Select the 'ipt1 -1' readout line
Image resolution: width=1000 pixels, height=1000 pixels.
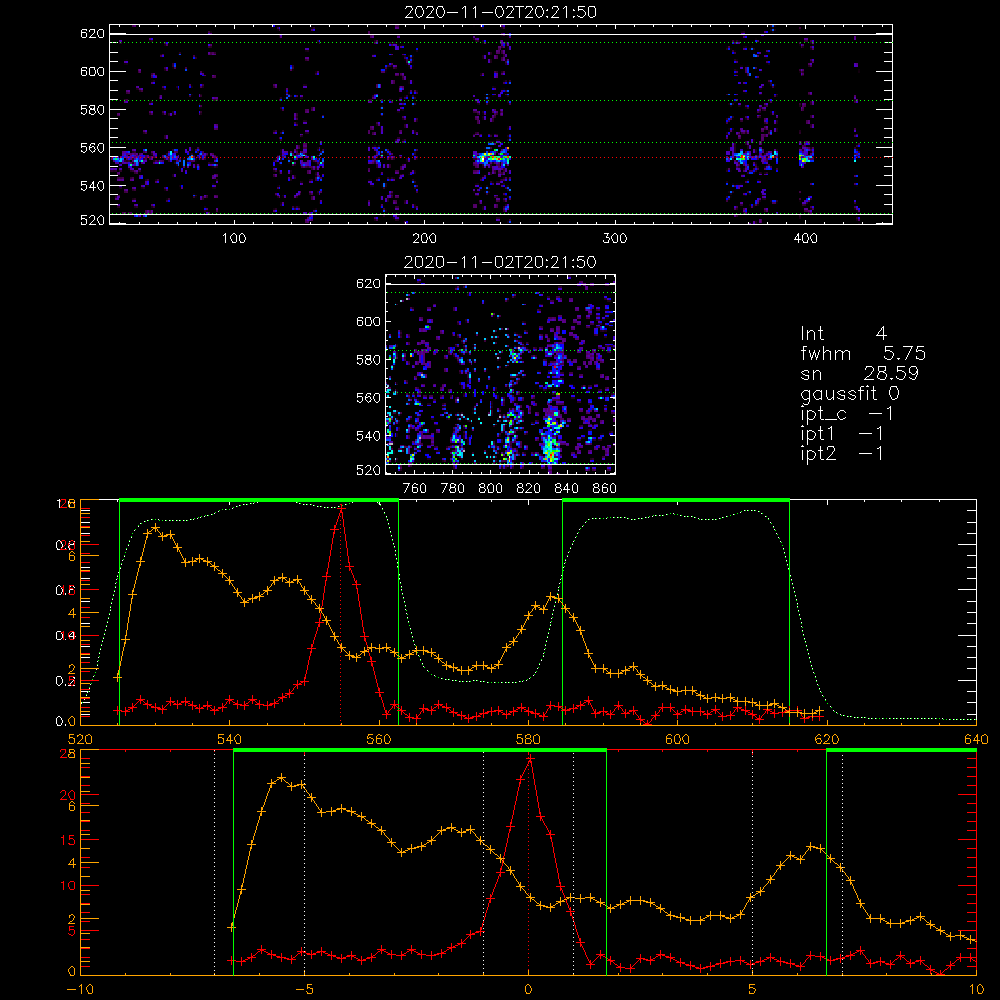pyautogui.click(x=842, y=434)
